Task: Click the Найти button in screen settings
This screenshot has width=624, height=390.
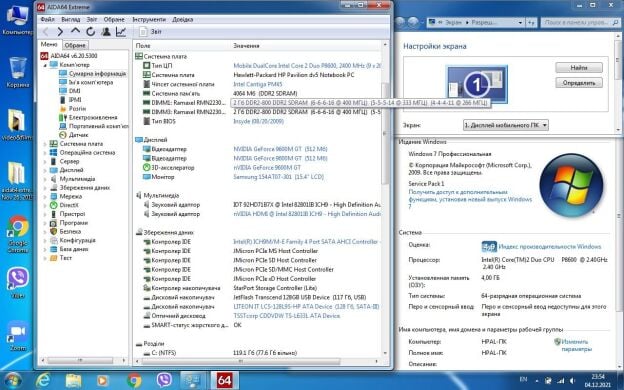Action: tap(579, 68)
